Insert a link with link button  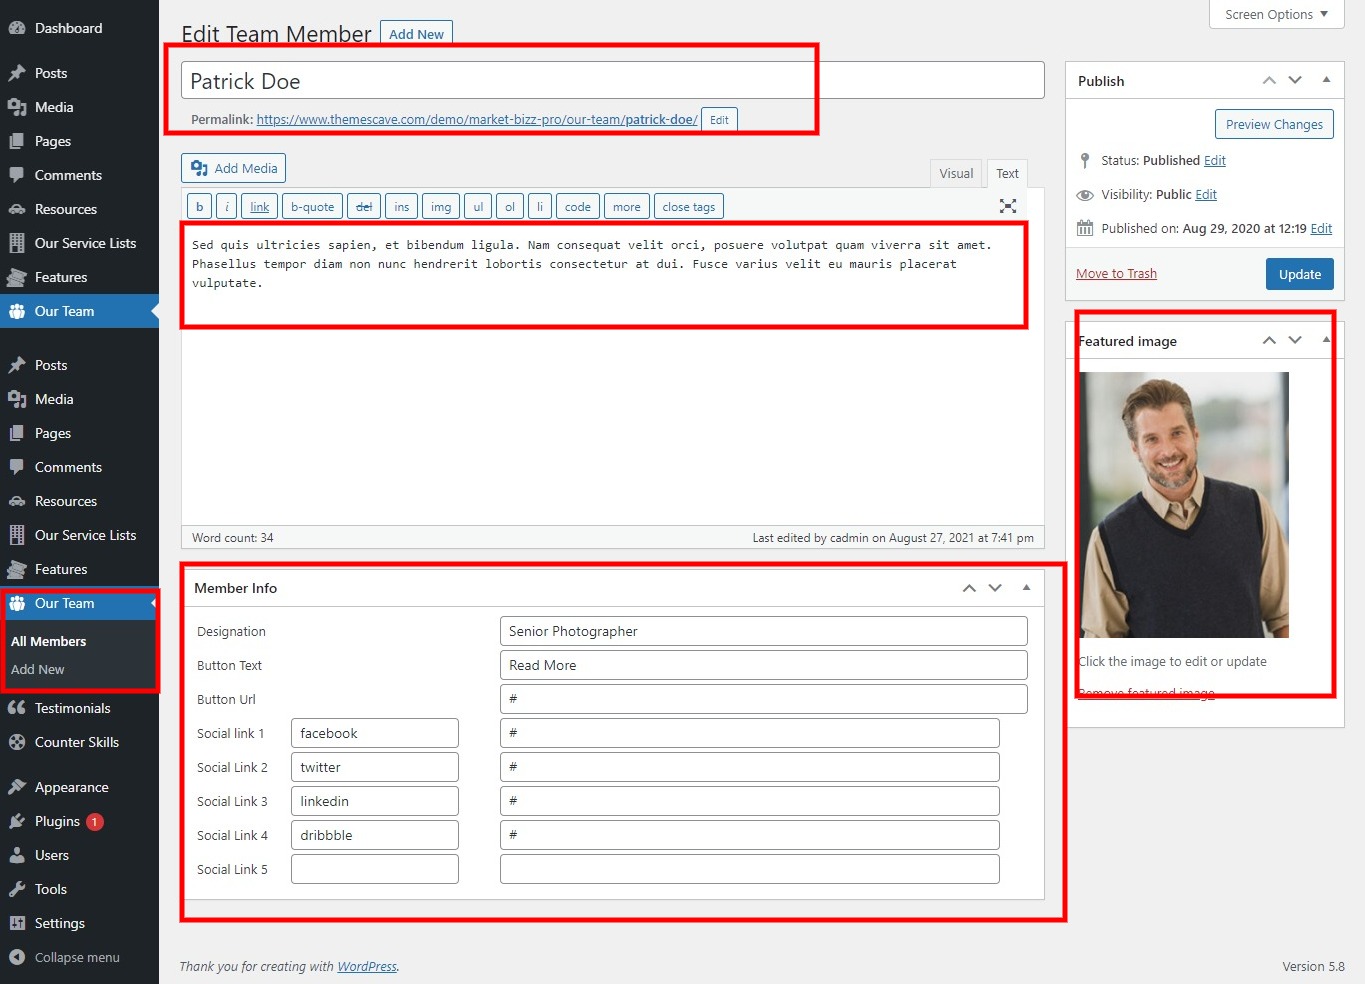point(260,206)
